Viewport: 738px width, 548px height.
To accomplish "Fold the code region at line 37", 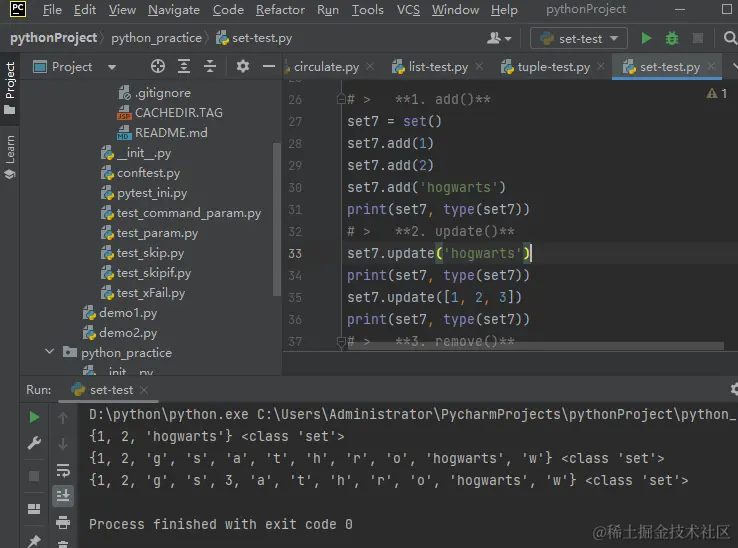I will (341, 342).
